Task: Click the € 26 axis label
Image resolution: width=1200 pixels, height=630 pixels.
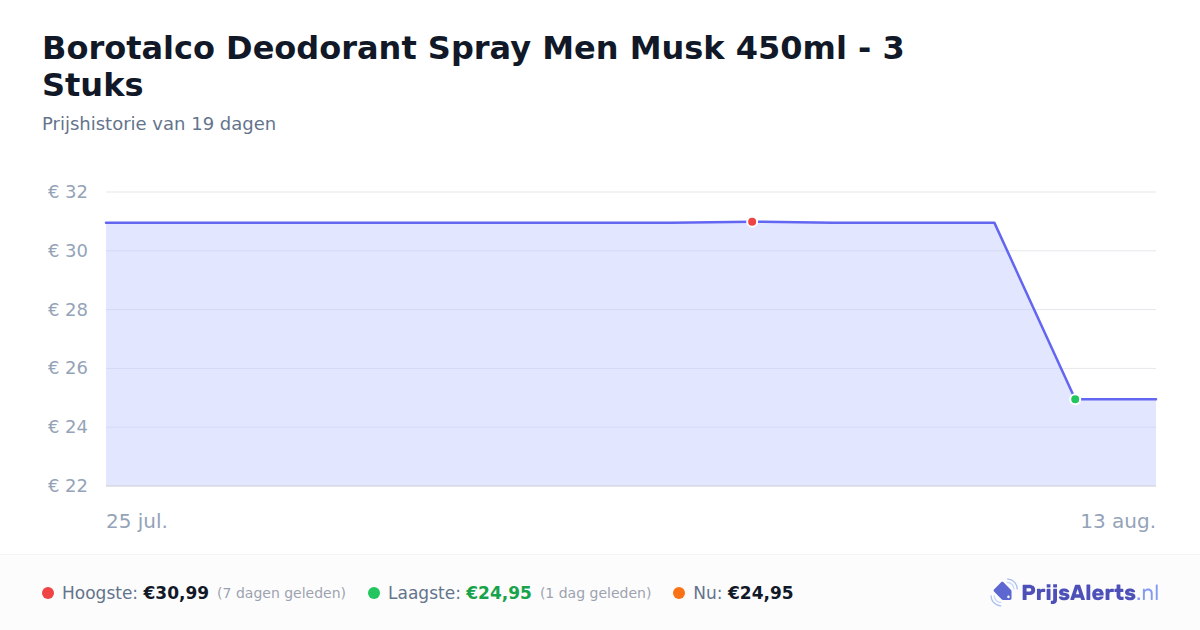Action: (68, 368)
